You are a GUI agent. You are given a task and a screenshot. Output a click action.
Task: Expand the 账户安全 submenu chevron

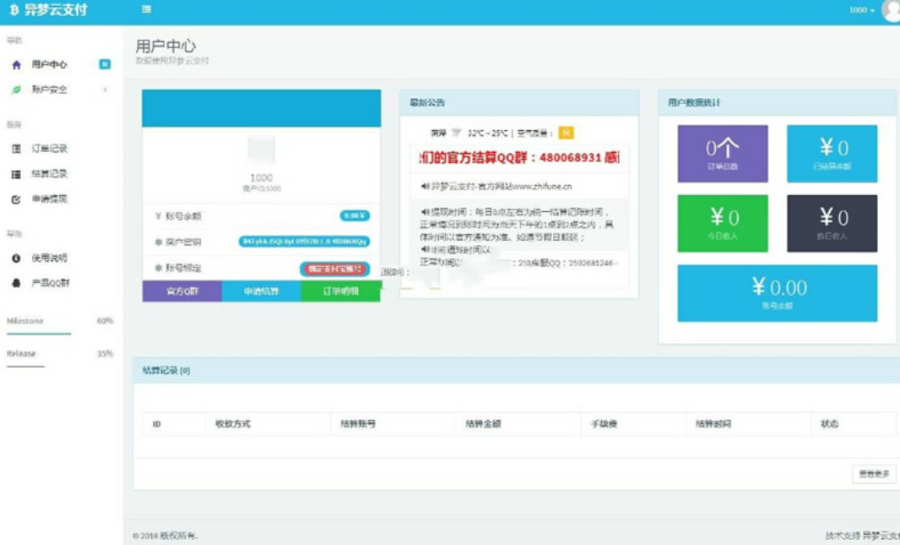[x=105, y=89]
